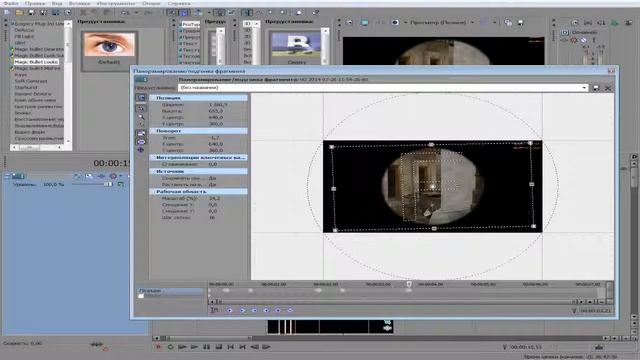Click Play from start in transport bar
The height and width of the screenshot is (360, 640).
pyautogui.click(x=182, y=347)
